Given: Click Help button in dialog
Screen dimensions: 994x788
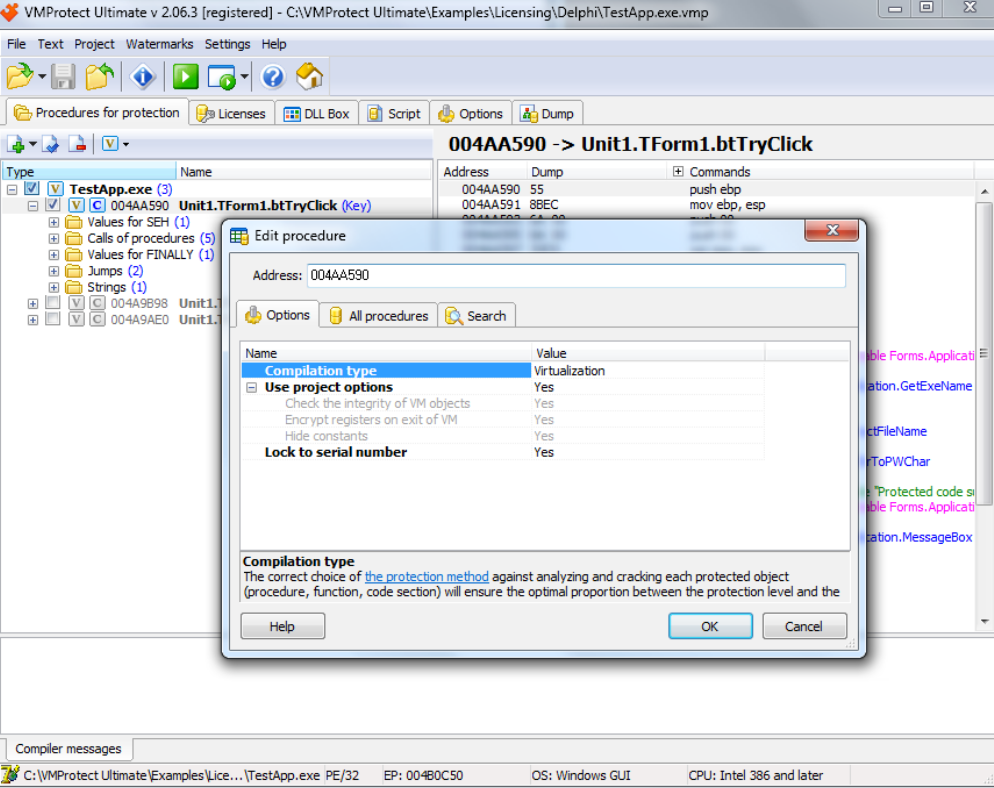Looking at the screenshot, I should (282, 626).
